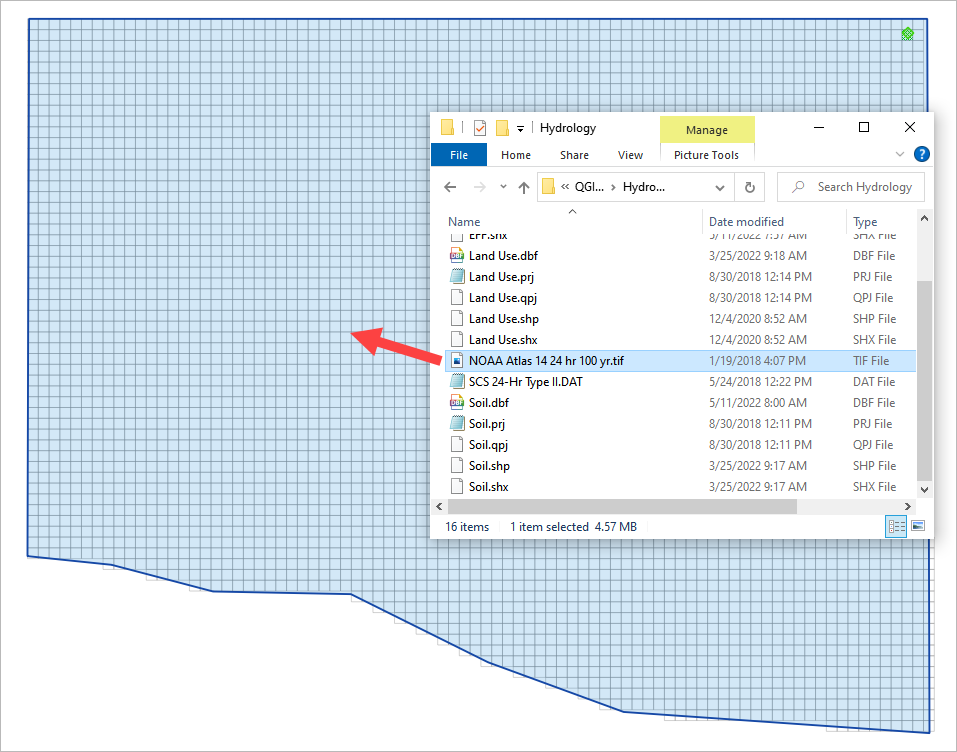This screenshot has height=752, width=957.
Task: Customize Quick Access Toolbar dropdown arrow
Action: click(520, 129)
